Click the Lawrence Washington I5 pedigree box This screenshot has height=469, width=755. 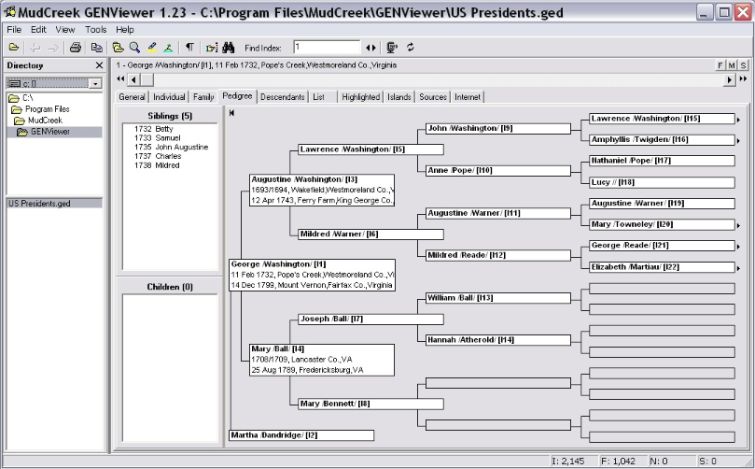[x=371, y=149]
